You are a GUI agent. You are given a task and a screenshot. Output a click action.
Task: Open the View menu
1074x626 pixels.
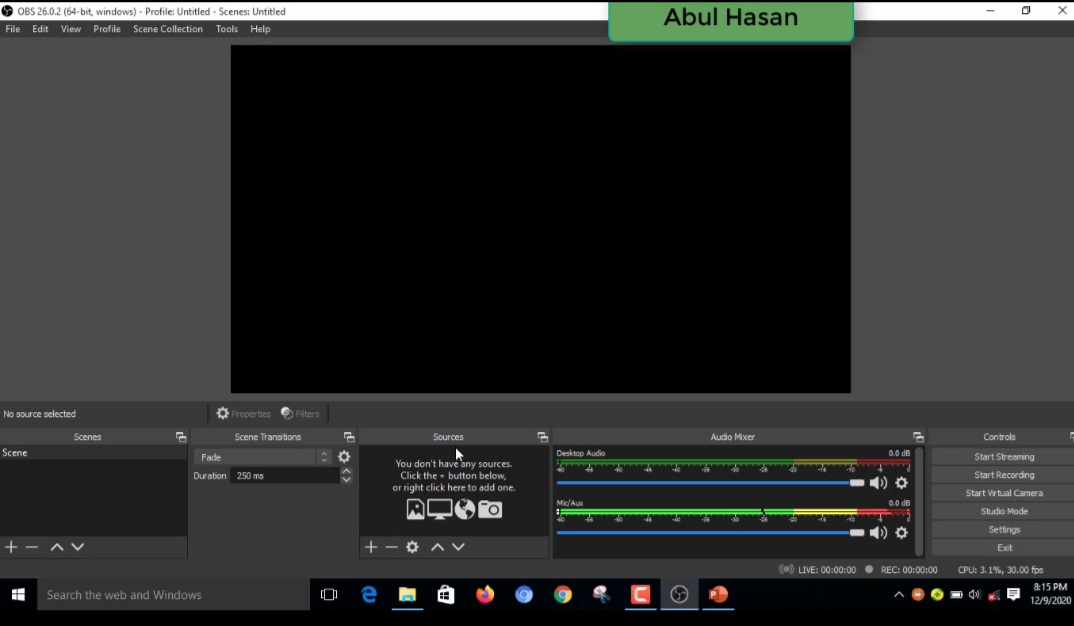pos(71,29)
